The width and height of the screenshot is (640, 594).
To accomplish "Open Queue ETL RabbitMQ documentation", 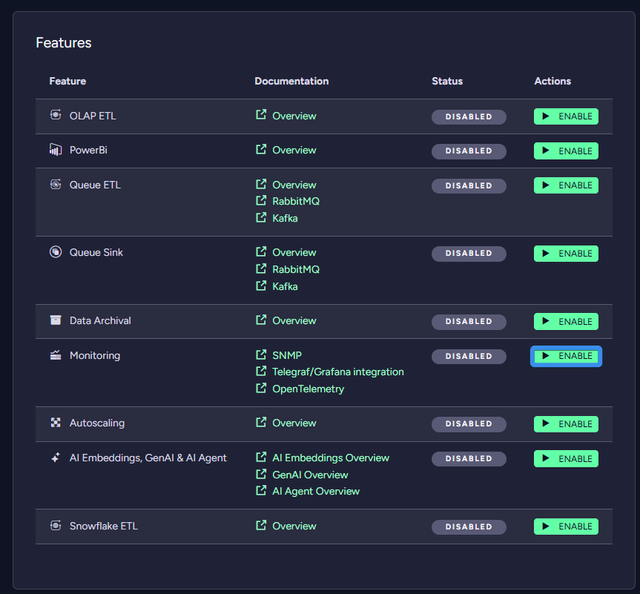I will [x=295, y=201].
